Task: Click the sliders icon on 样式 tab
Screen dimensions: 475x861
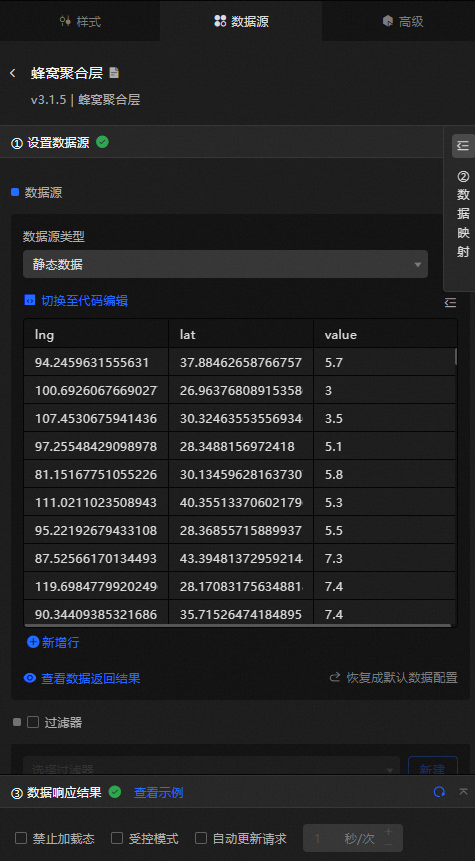Action: tap(65, 21)
